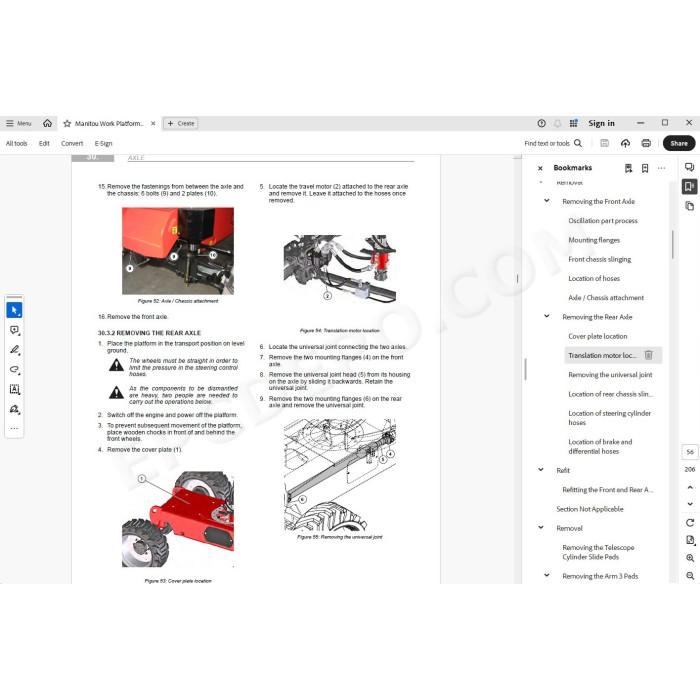Select the add text box tool
Image resolution: width=700 pixels, height=700 pixels.
point(14,389)
